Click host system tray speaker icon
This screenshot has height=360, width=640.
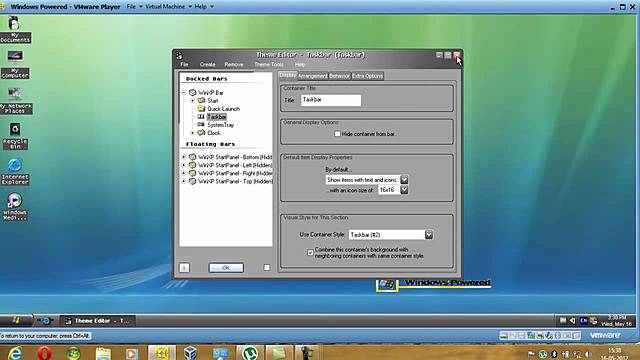pos(588,354)
